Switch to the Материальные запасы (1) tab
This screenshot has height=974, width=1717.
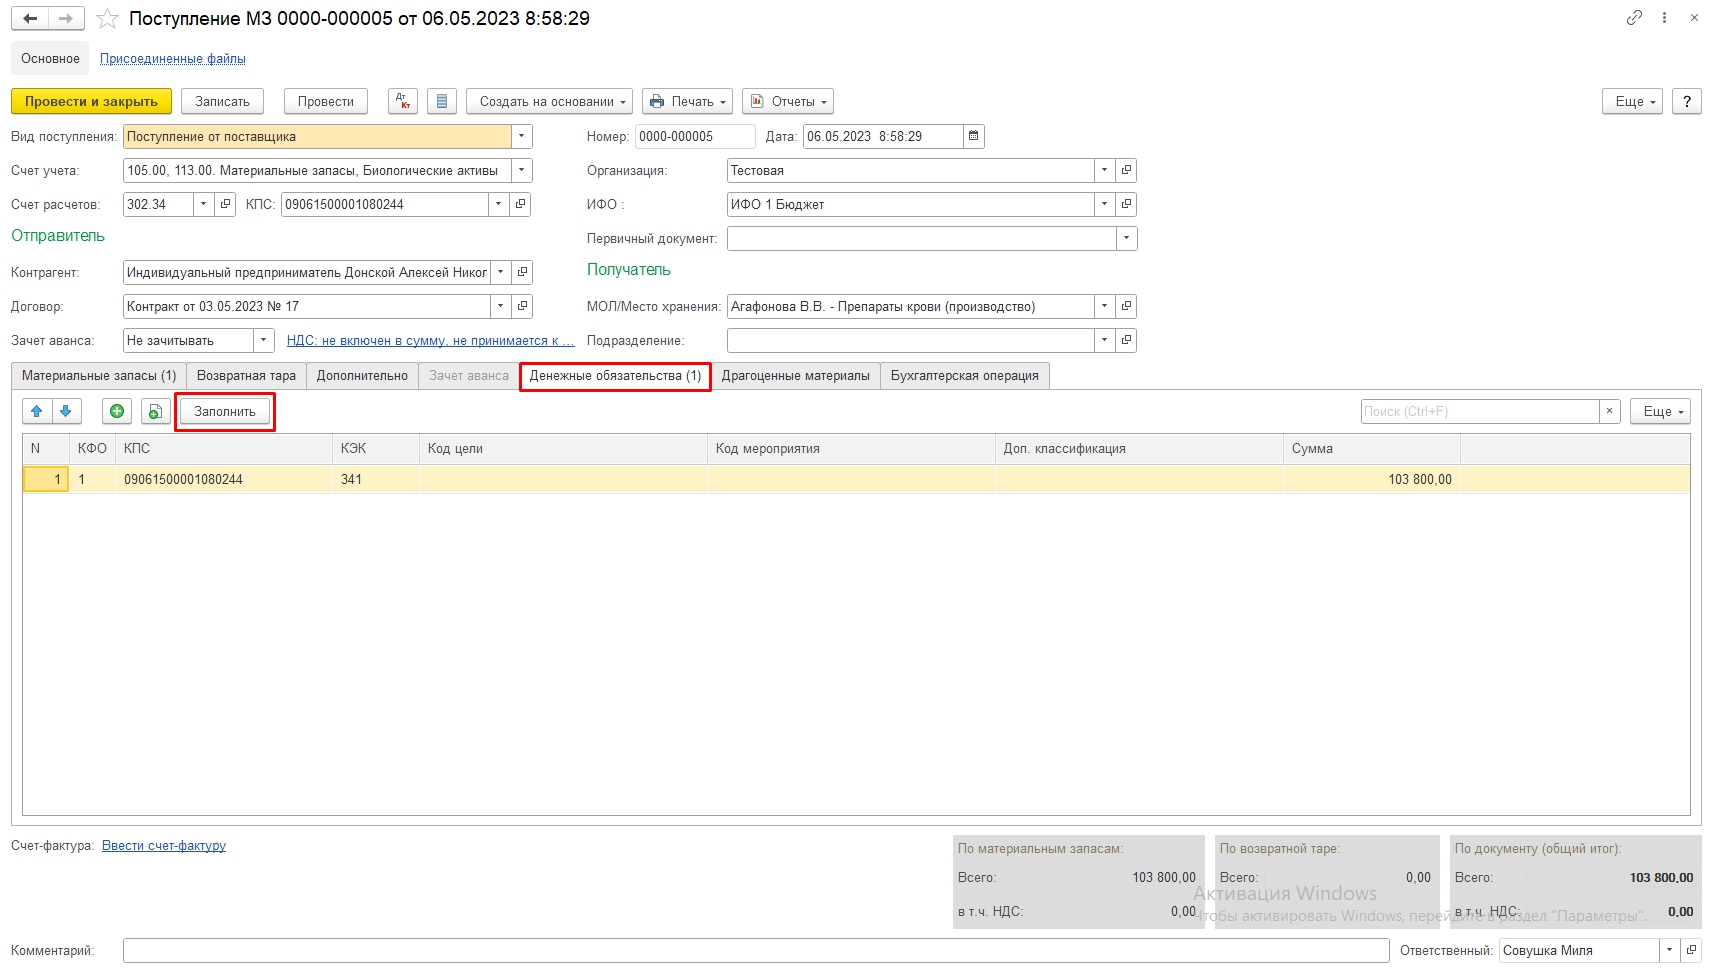pyautogui.click(x=99, y=375)
